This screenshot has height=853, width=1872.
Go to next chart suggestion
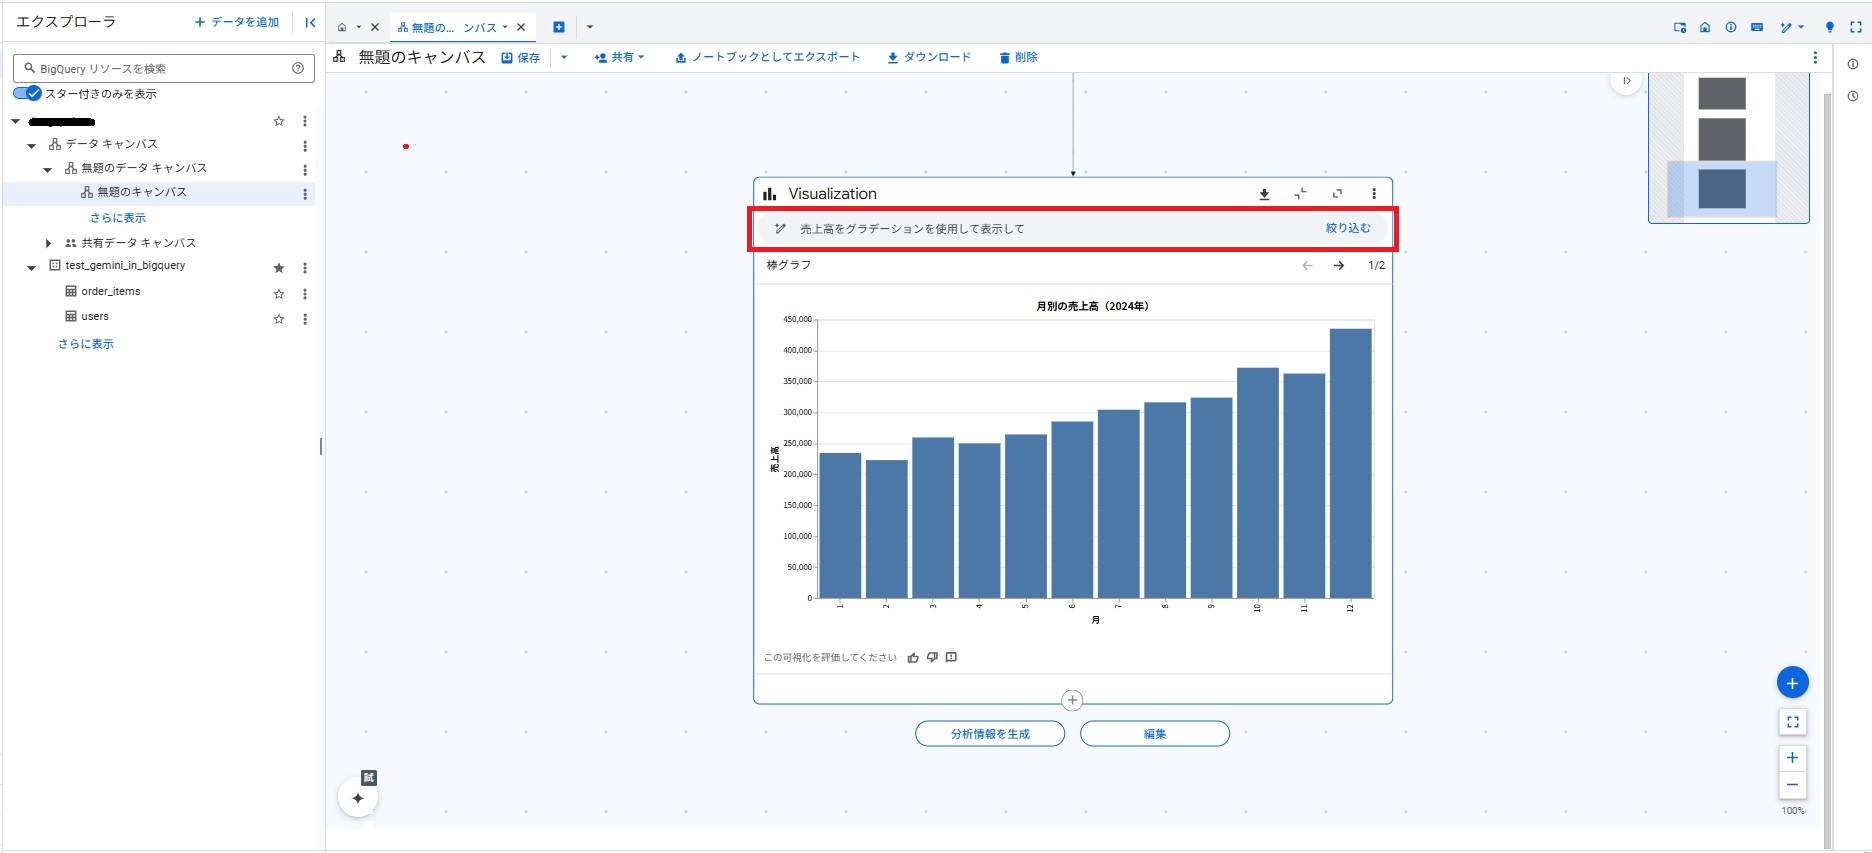pos(1338,266)
